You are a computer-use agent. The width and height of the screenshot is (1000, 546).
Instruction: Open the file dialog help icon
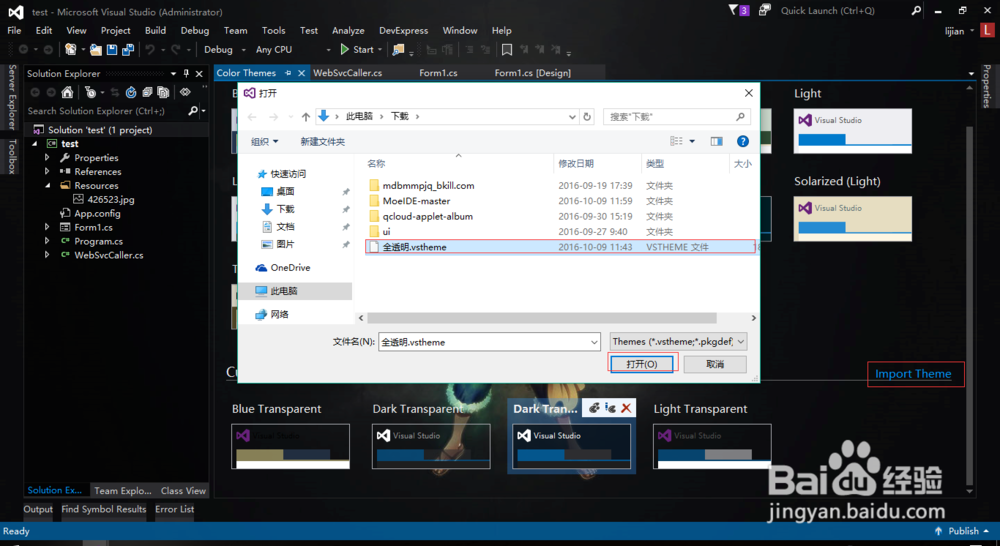pyautogui.click(x=742, y=141)
